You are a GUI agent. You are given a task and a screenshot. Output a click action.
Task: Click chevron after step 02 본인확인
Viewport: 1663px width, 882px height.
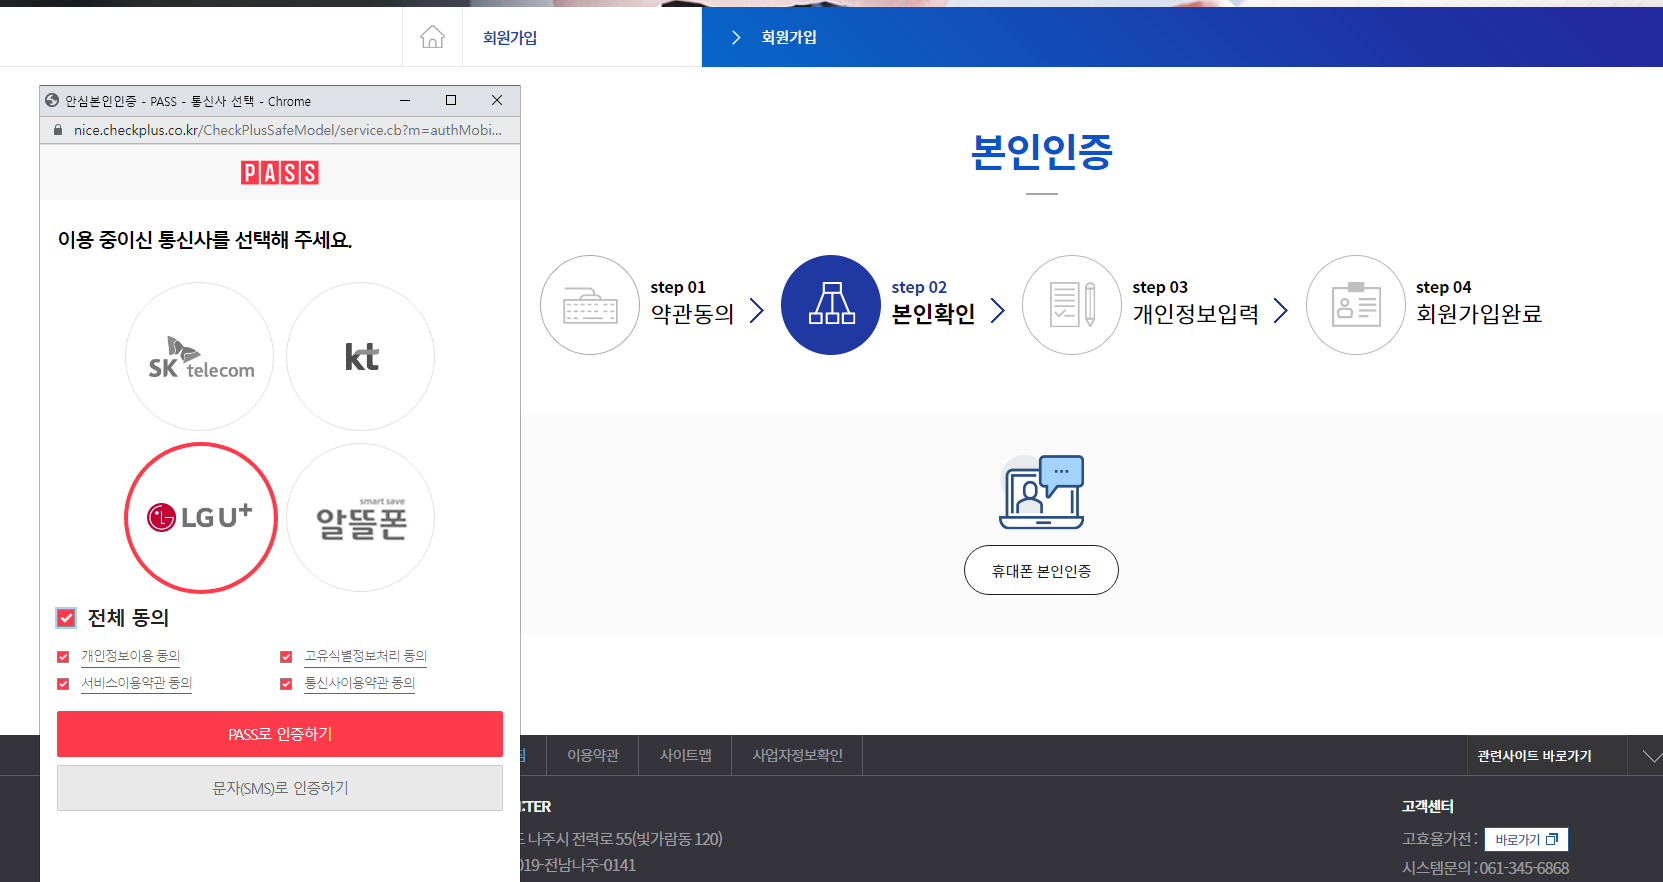[x=997, y=311]
